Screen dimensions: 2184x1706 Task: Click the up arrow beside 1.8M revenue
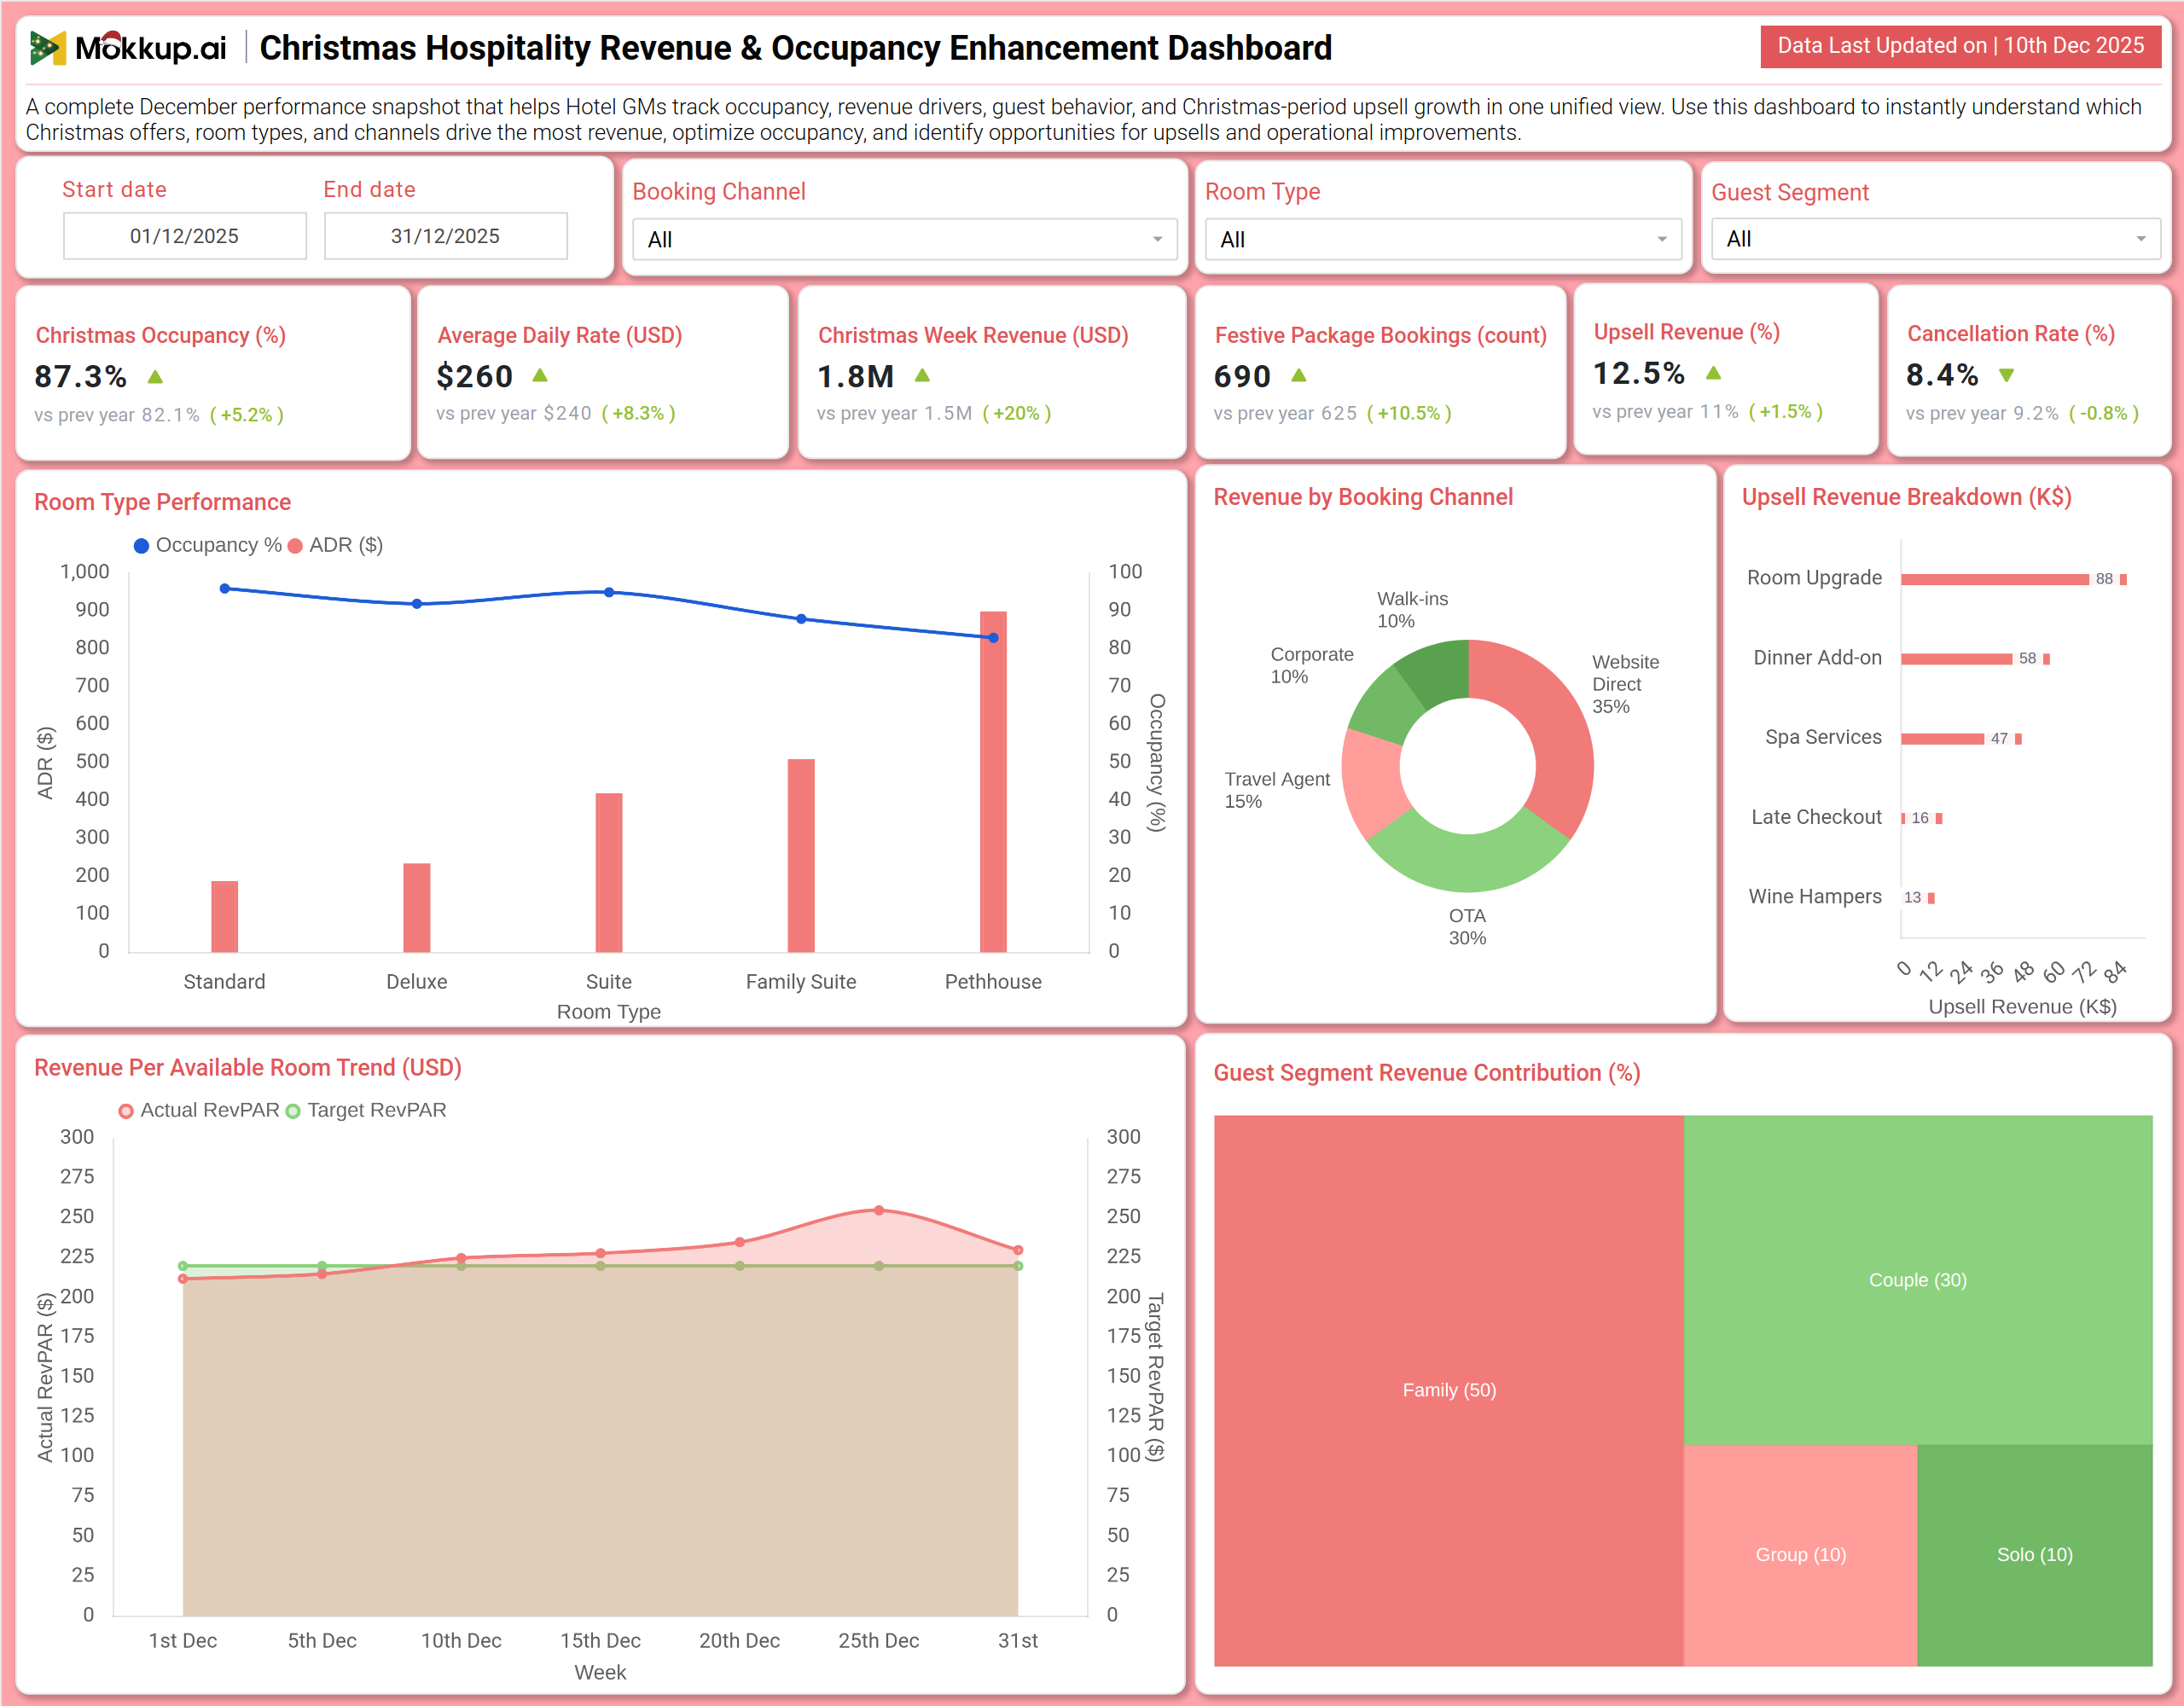pos(922,375)
